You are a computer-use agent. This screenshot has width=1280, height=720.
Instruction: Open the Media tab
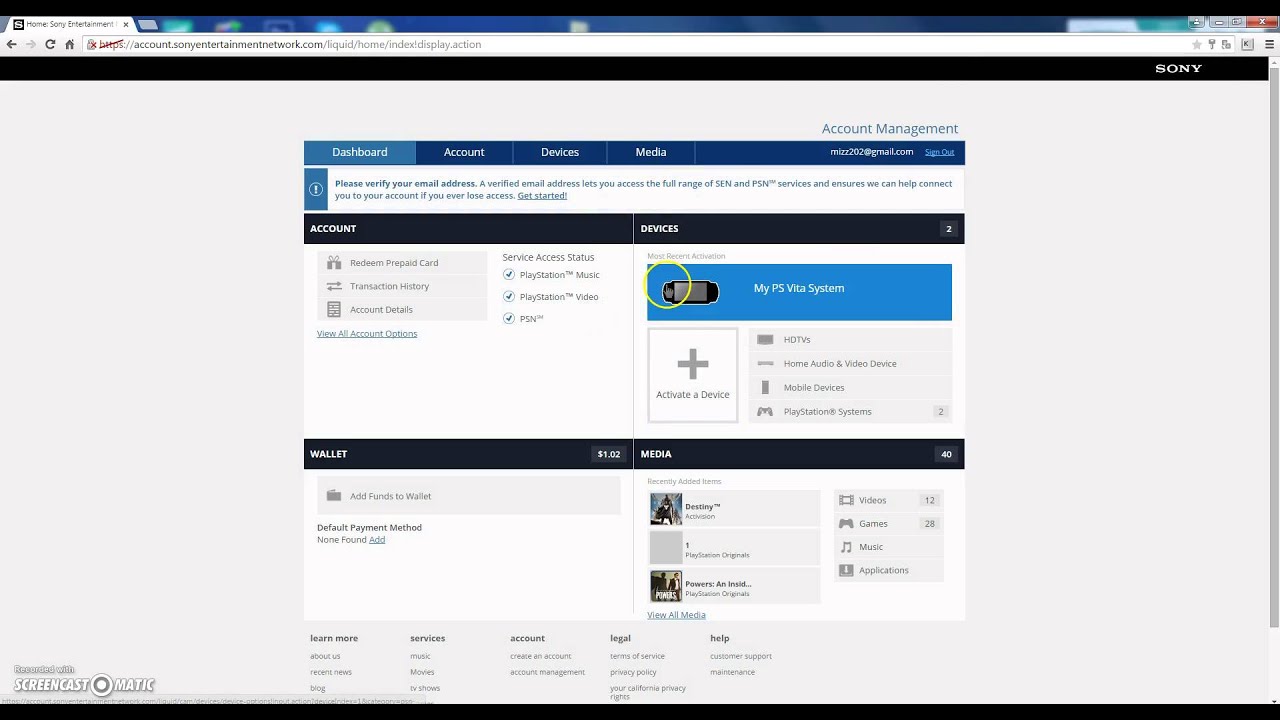pos(651,152)
